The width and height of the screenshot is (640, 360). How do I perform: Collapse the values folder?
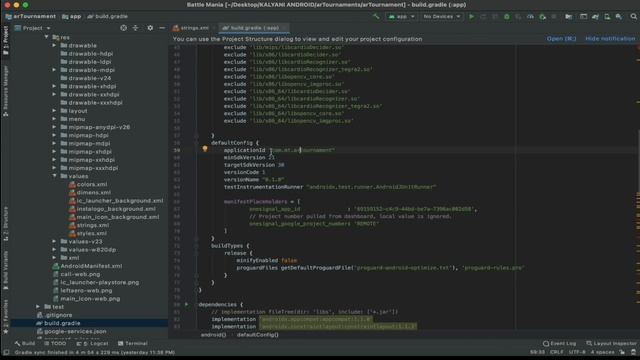coord(54,176)
